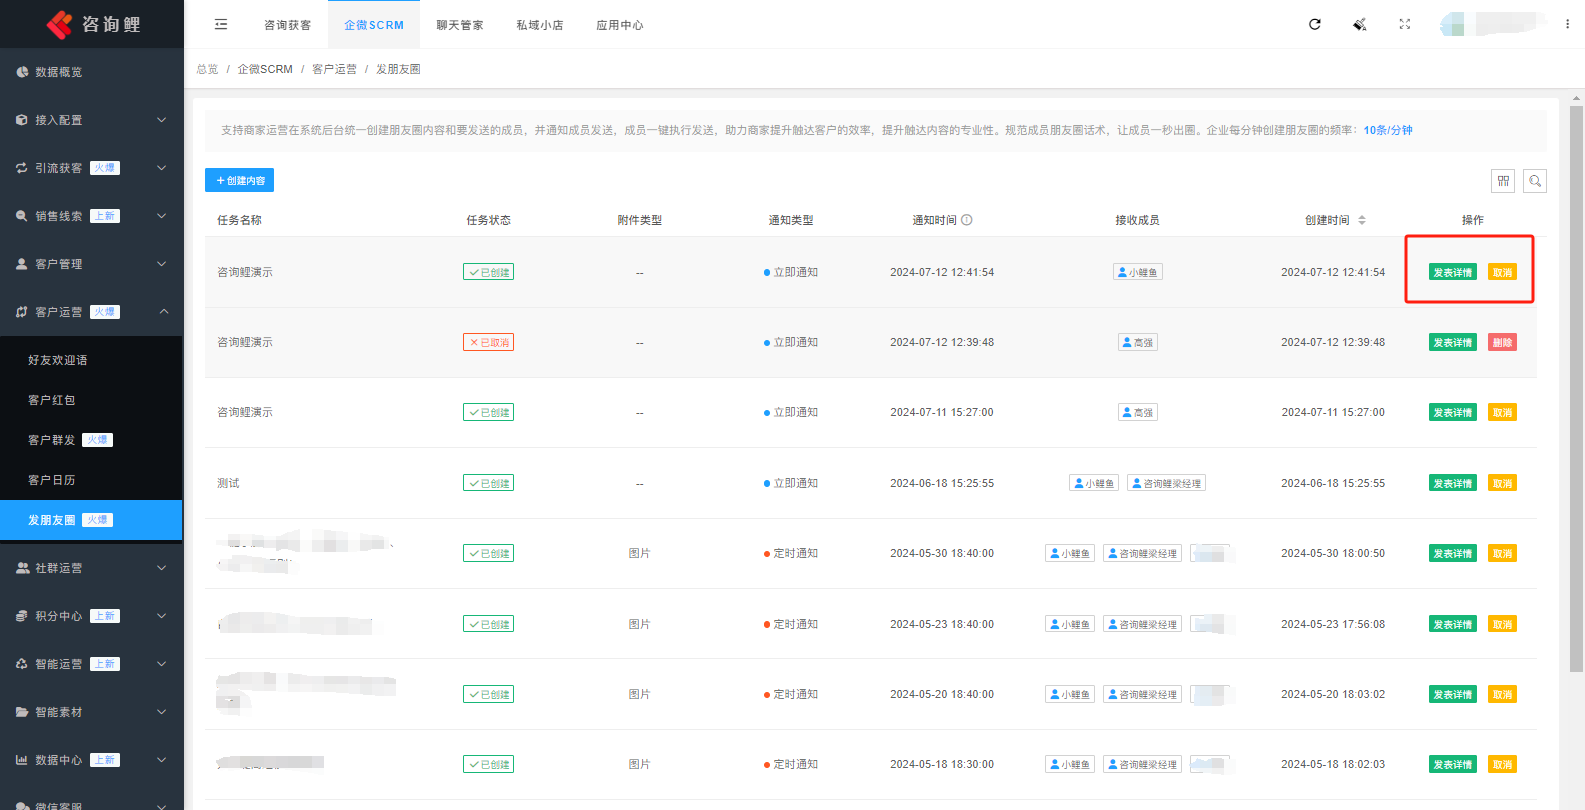
Task: Open the 私域小店 top tab
Action: [x=540, y=25]
